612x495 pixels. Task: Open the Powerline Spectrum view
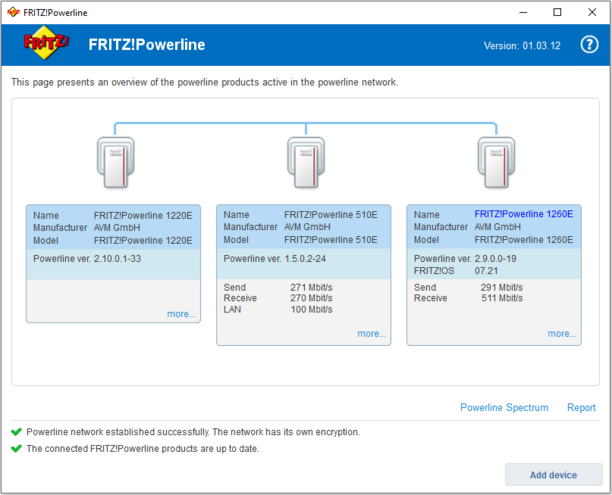[x=504, y=407]
